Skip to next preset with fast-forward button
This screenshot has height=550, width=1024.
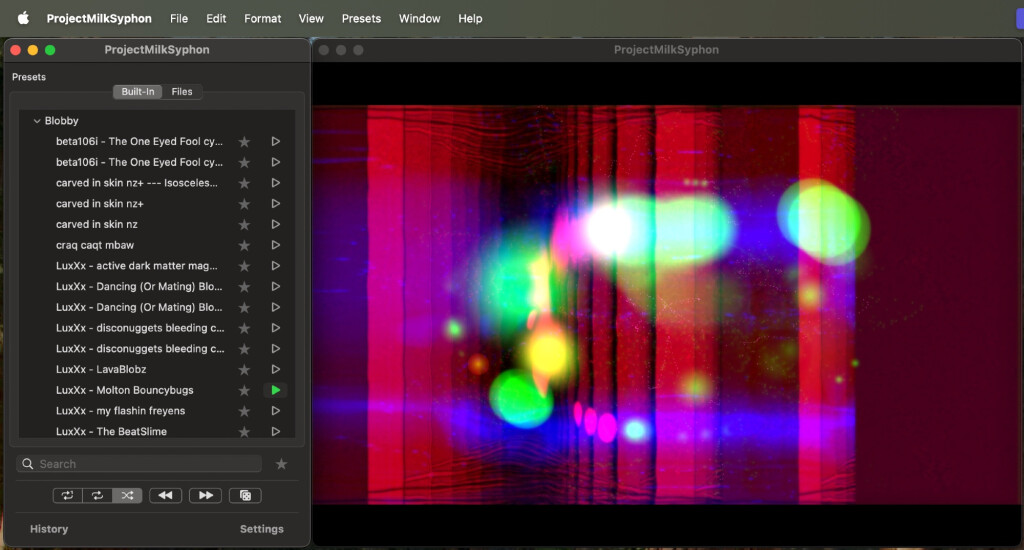205,495
